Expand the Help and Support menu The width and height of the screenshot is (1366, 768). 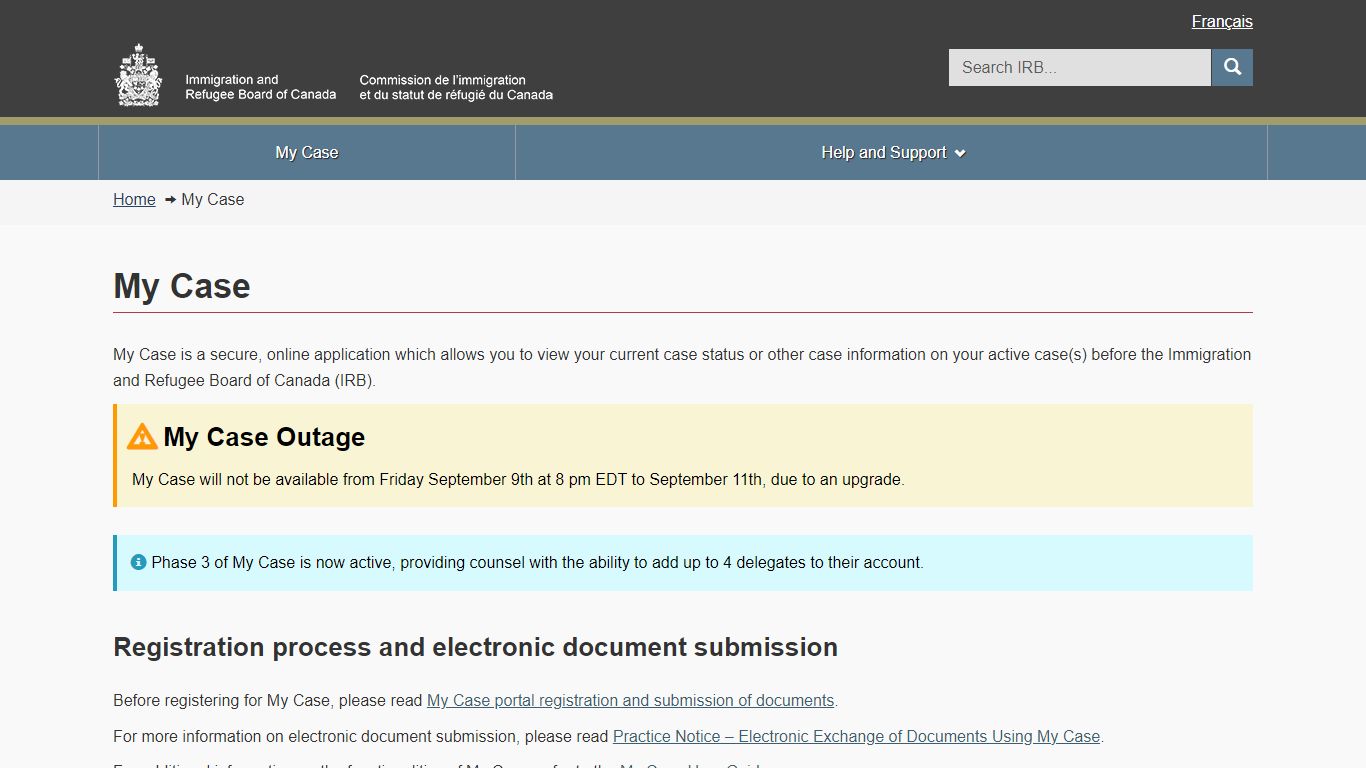pyautogui.click(x=892, y=152)
